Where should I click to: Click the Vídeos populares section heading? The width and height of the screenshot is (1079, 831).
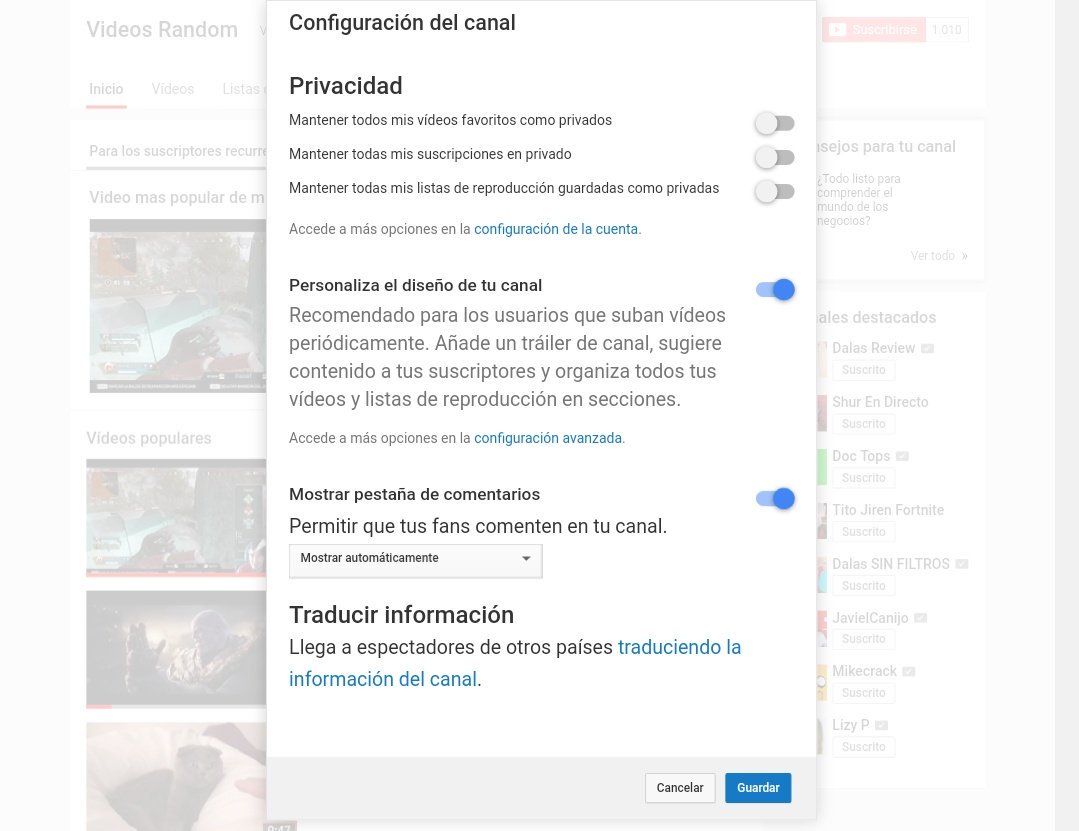point(149,438)
